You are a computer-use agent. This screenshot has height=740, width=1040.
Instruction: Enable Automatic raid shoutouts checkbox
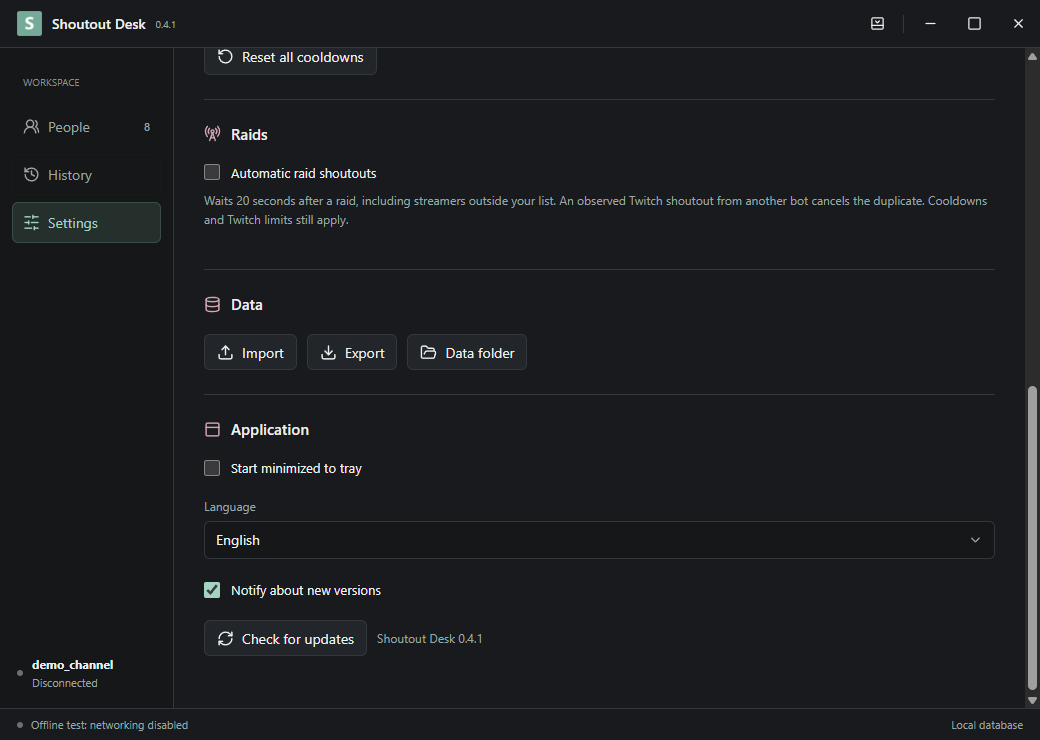(x=212, y=172)
